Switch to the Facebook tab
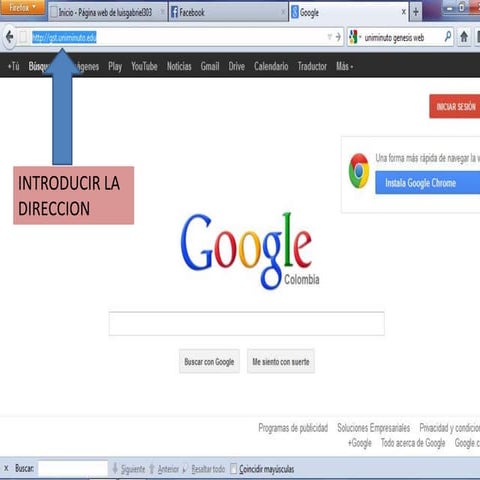This screenshot has width=480, height=480. pyautogui.click(x=228, y=12)
